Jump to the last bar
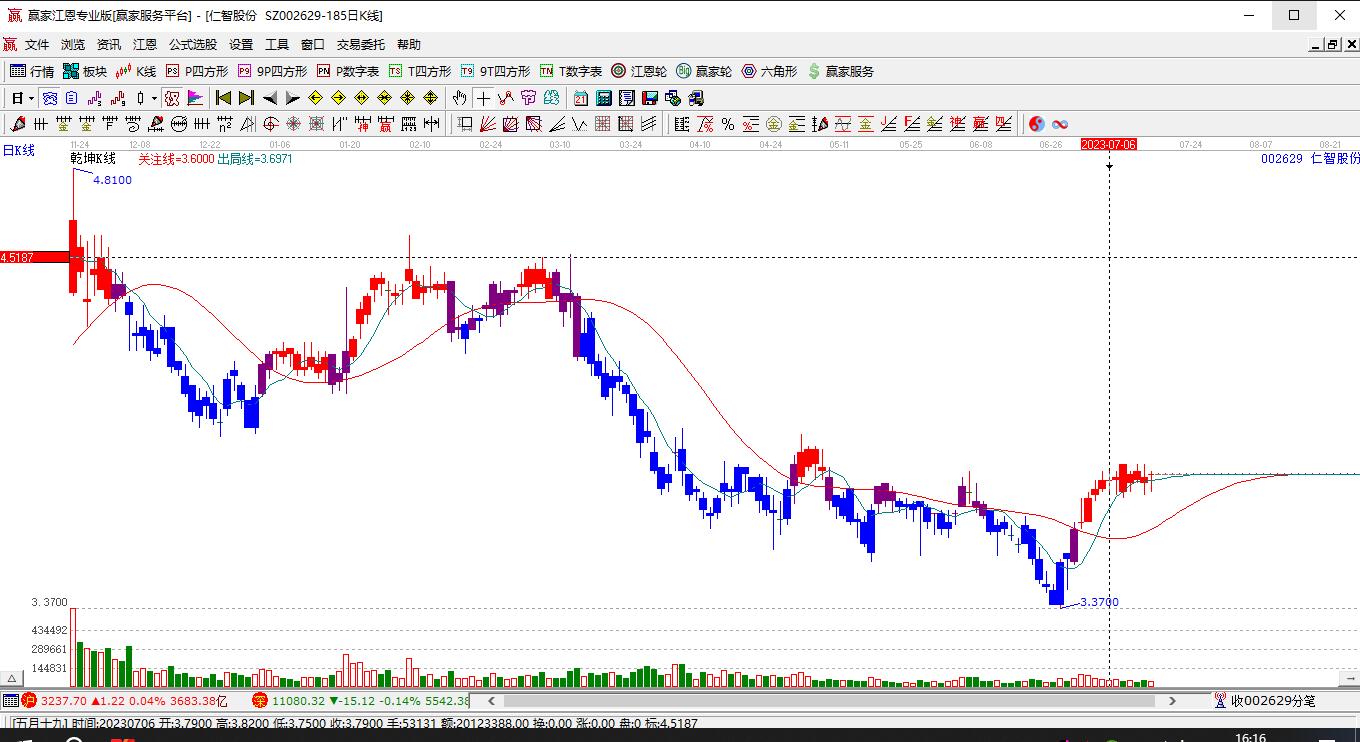This screenshot has width=1360, height=742. coord(246,98)
